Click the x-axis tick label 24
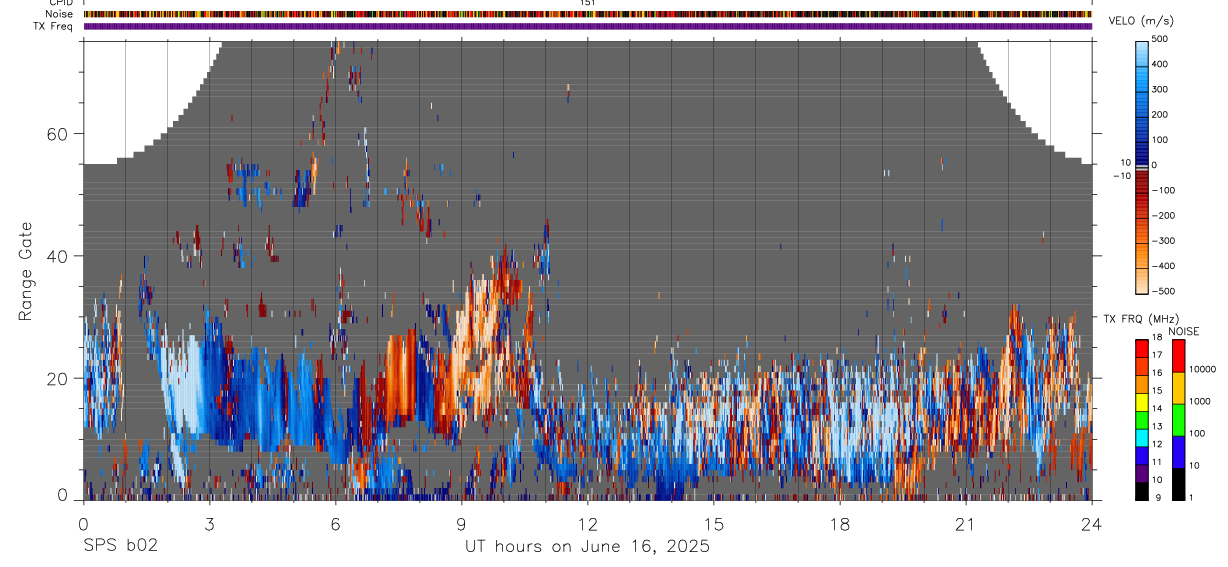1228x567 pixels. [x=1092, y=524]
